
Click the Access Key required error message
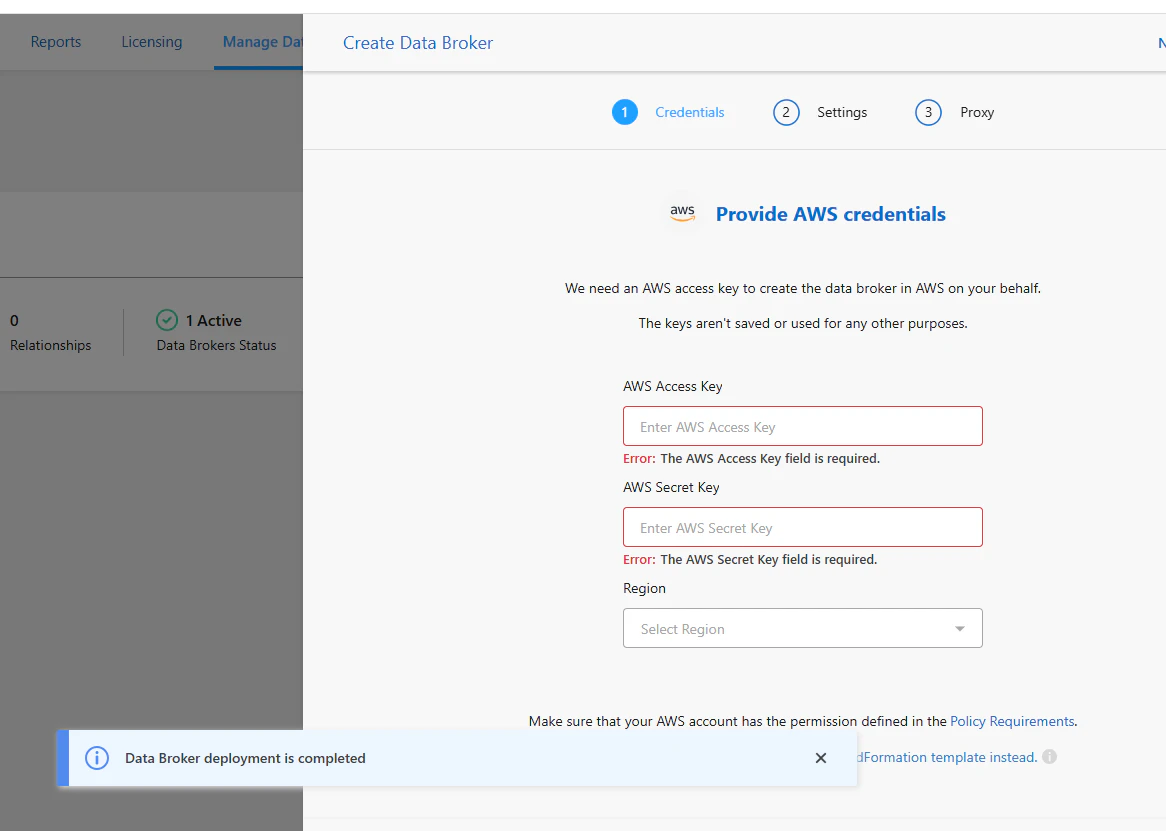(751, 459)
